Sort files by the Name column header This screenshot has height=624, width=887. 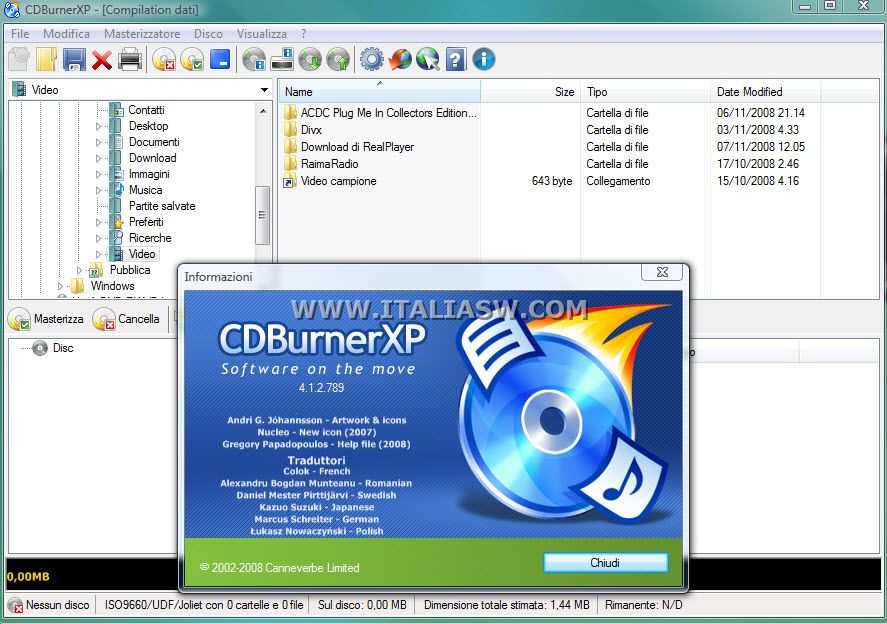[x=379, y=92]
